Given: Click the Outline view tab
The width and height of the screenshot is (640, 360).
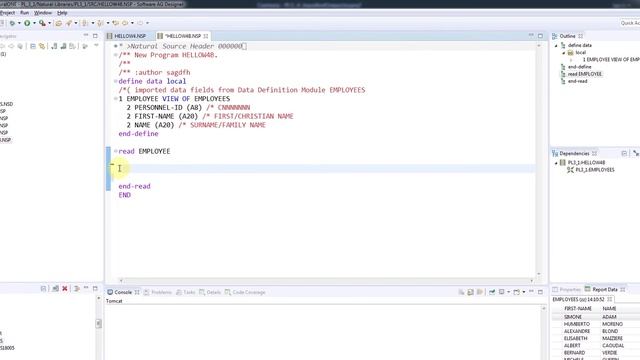Looking at the screenshot, I should tap(567, 36).
